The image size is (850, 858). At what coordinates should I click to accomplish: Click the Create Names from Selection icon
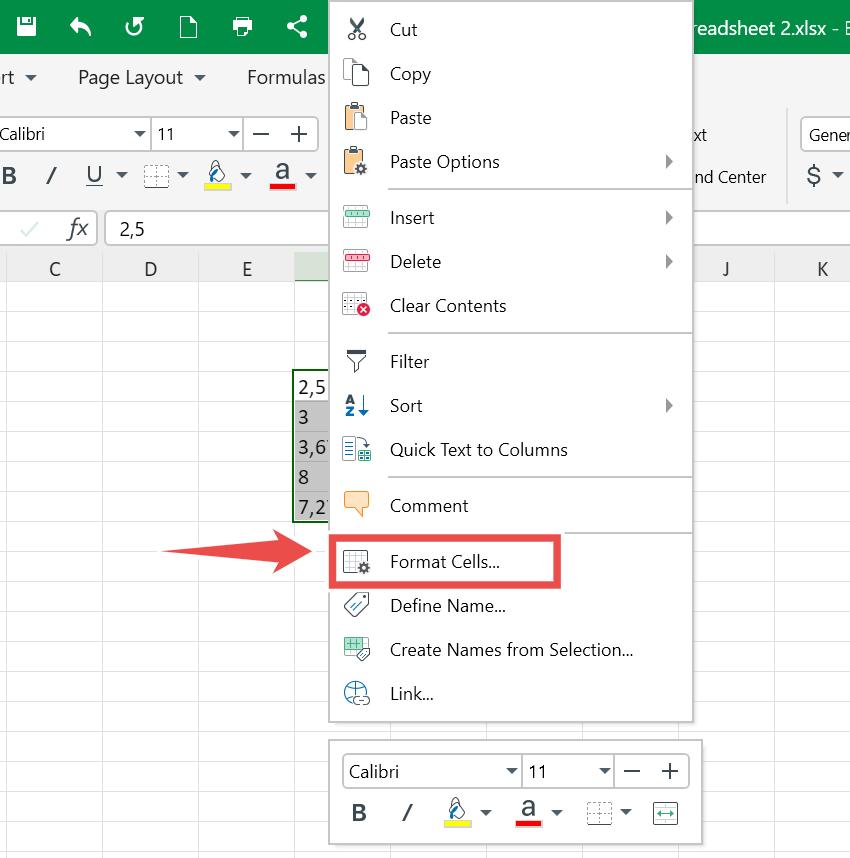(356, 649)
